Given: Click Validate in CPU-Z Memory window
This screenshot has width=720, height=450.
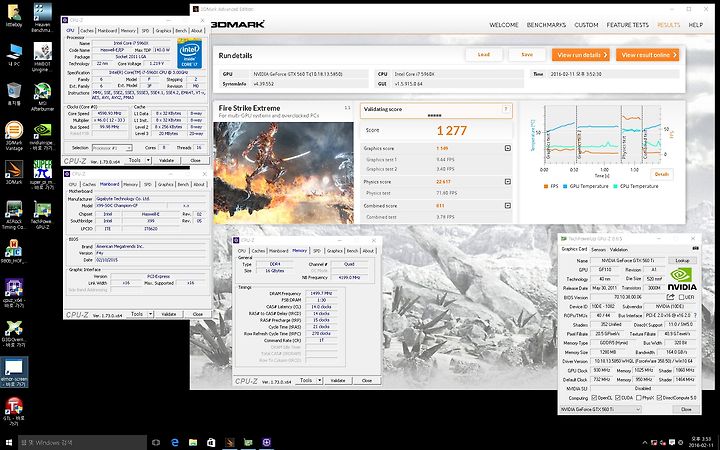Looking at the screenshot, I should point(338,381).
